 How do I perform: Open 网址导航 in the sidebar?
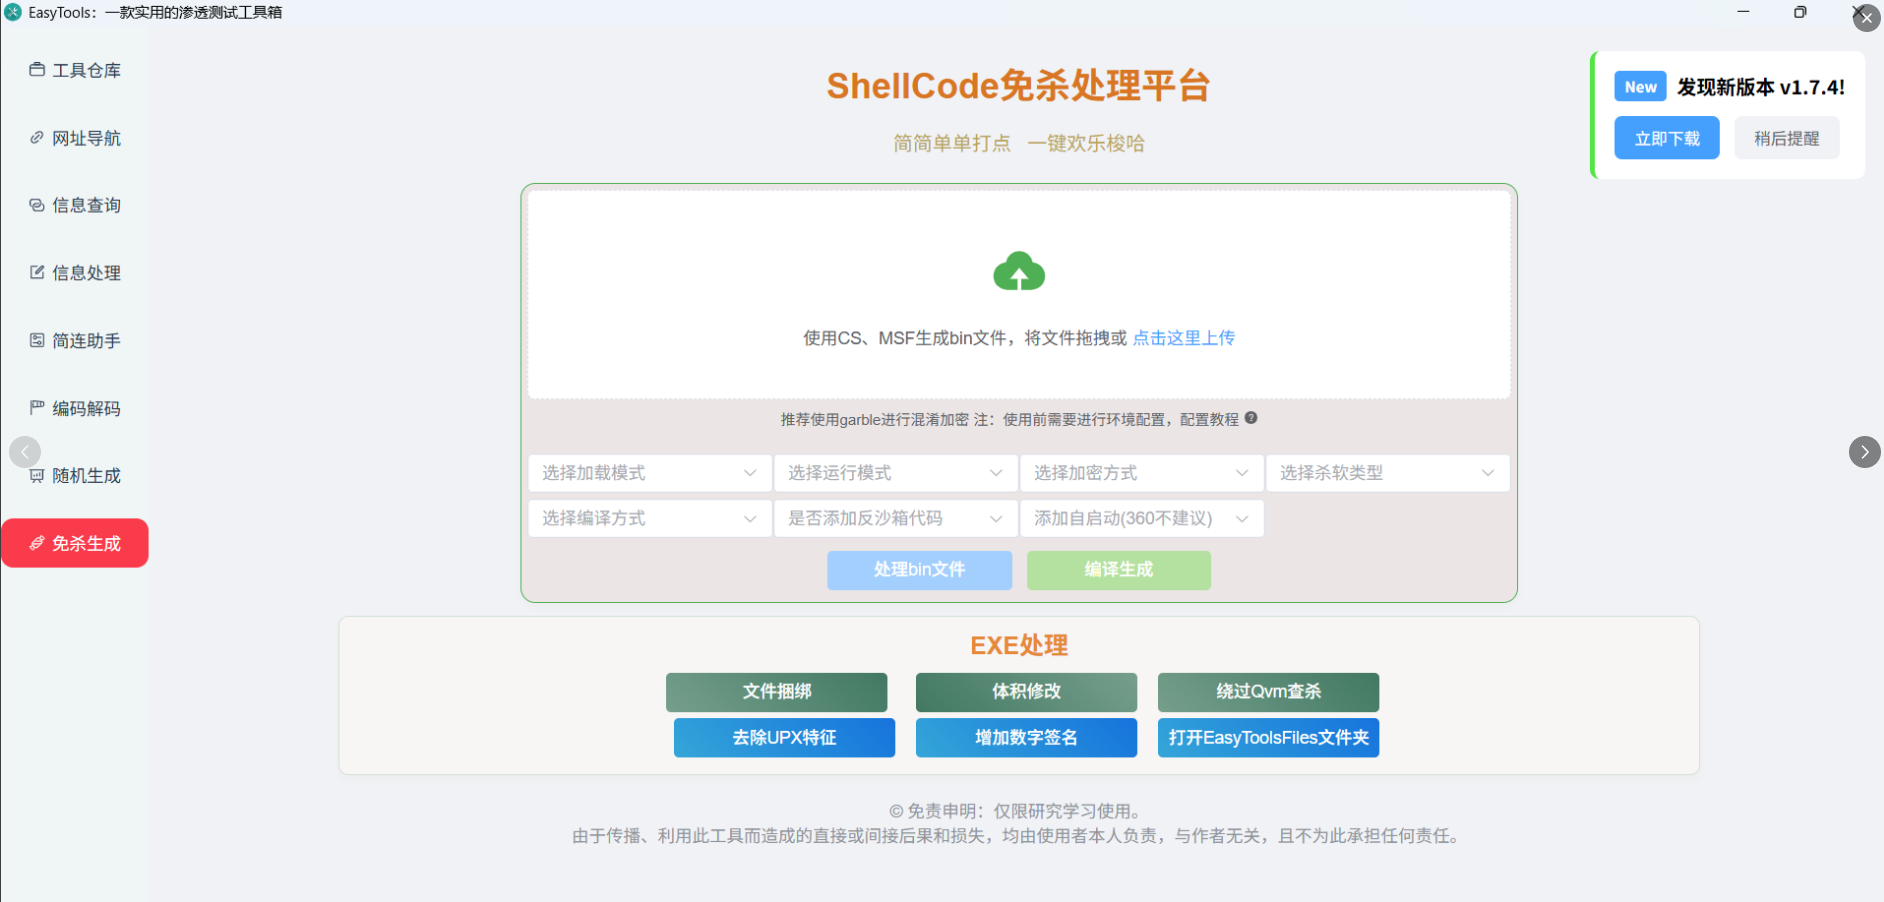(75, 138)
